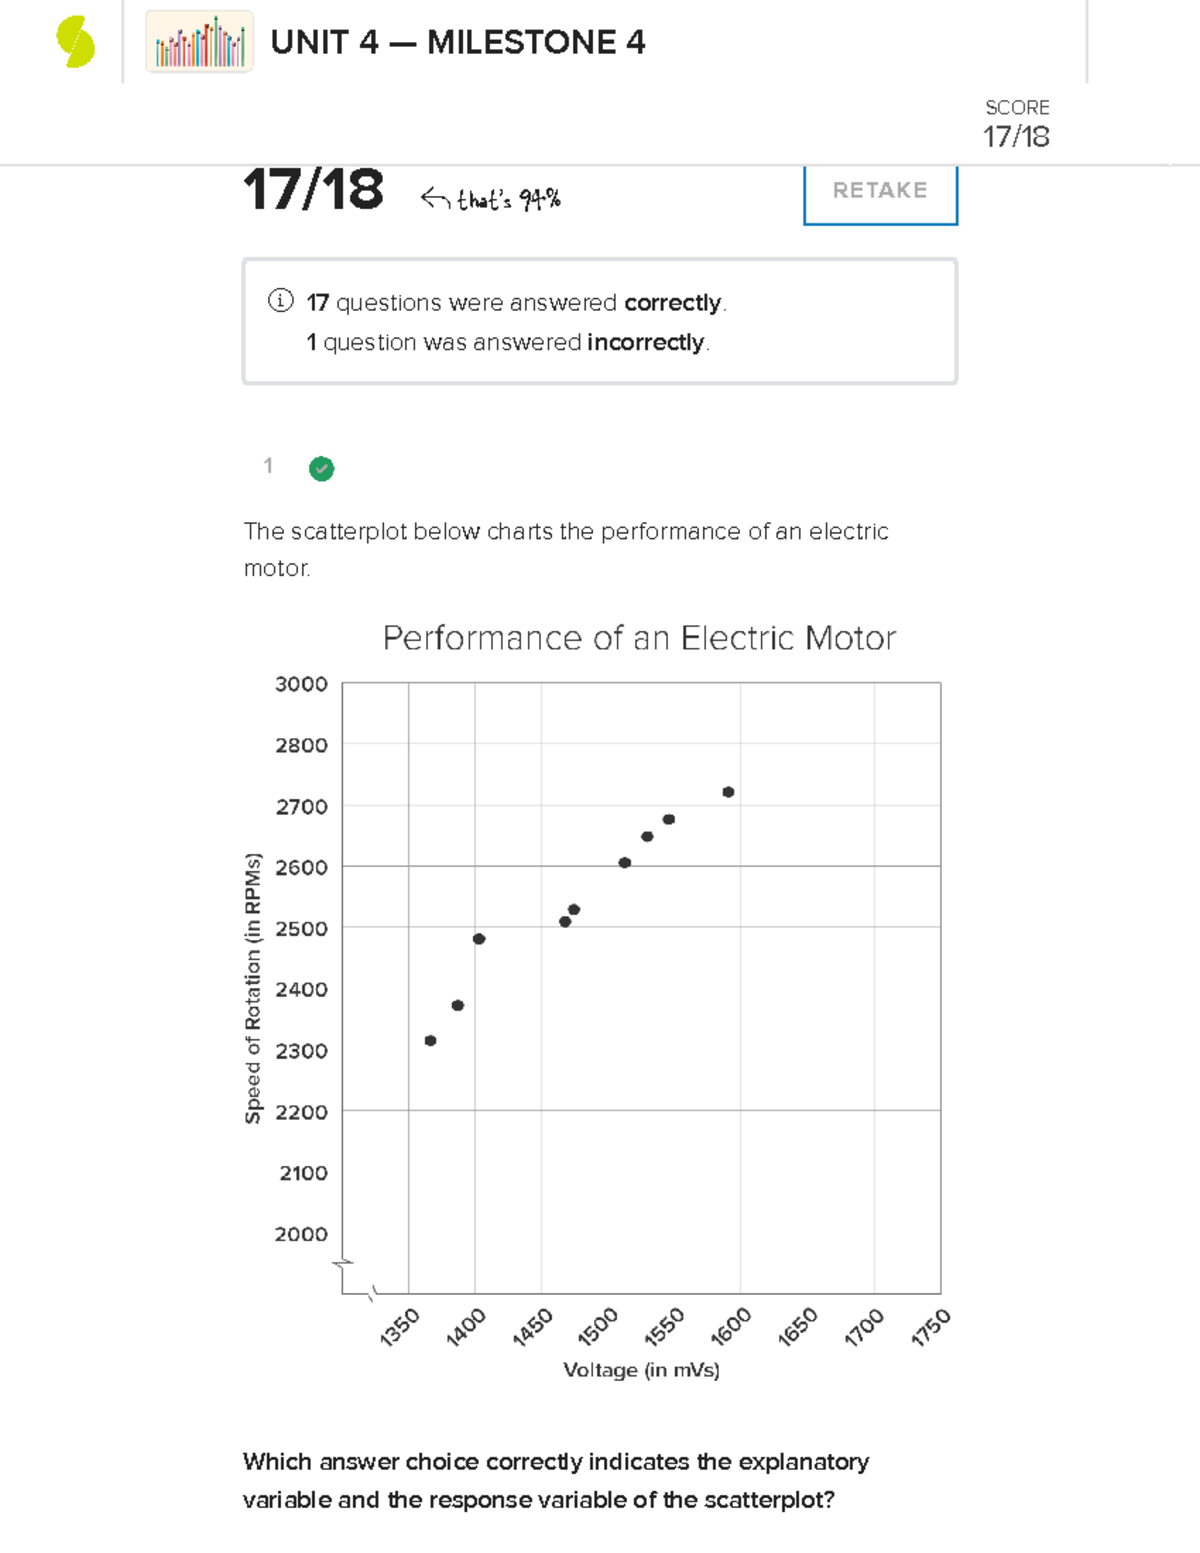Click the chart title Performance of an Electric Motor
Screen dimensions: 1200x1553
[x=639, y=638]
